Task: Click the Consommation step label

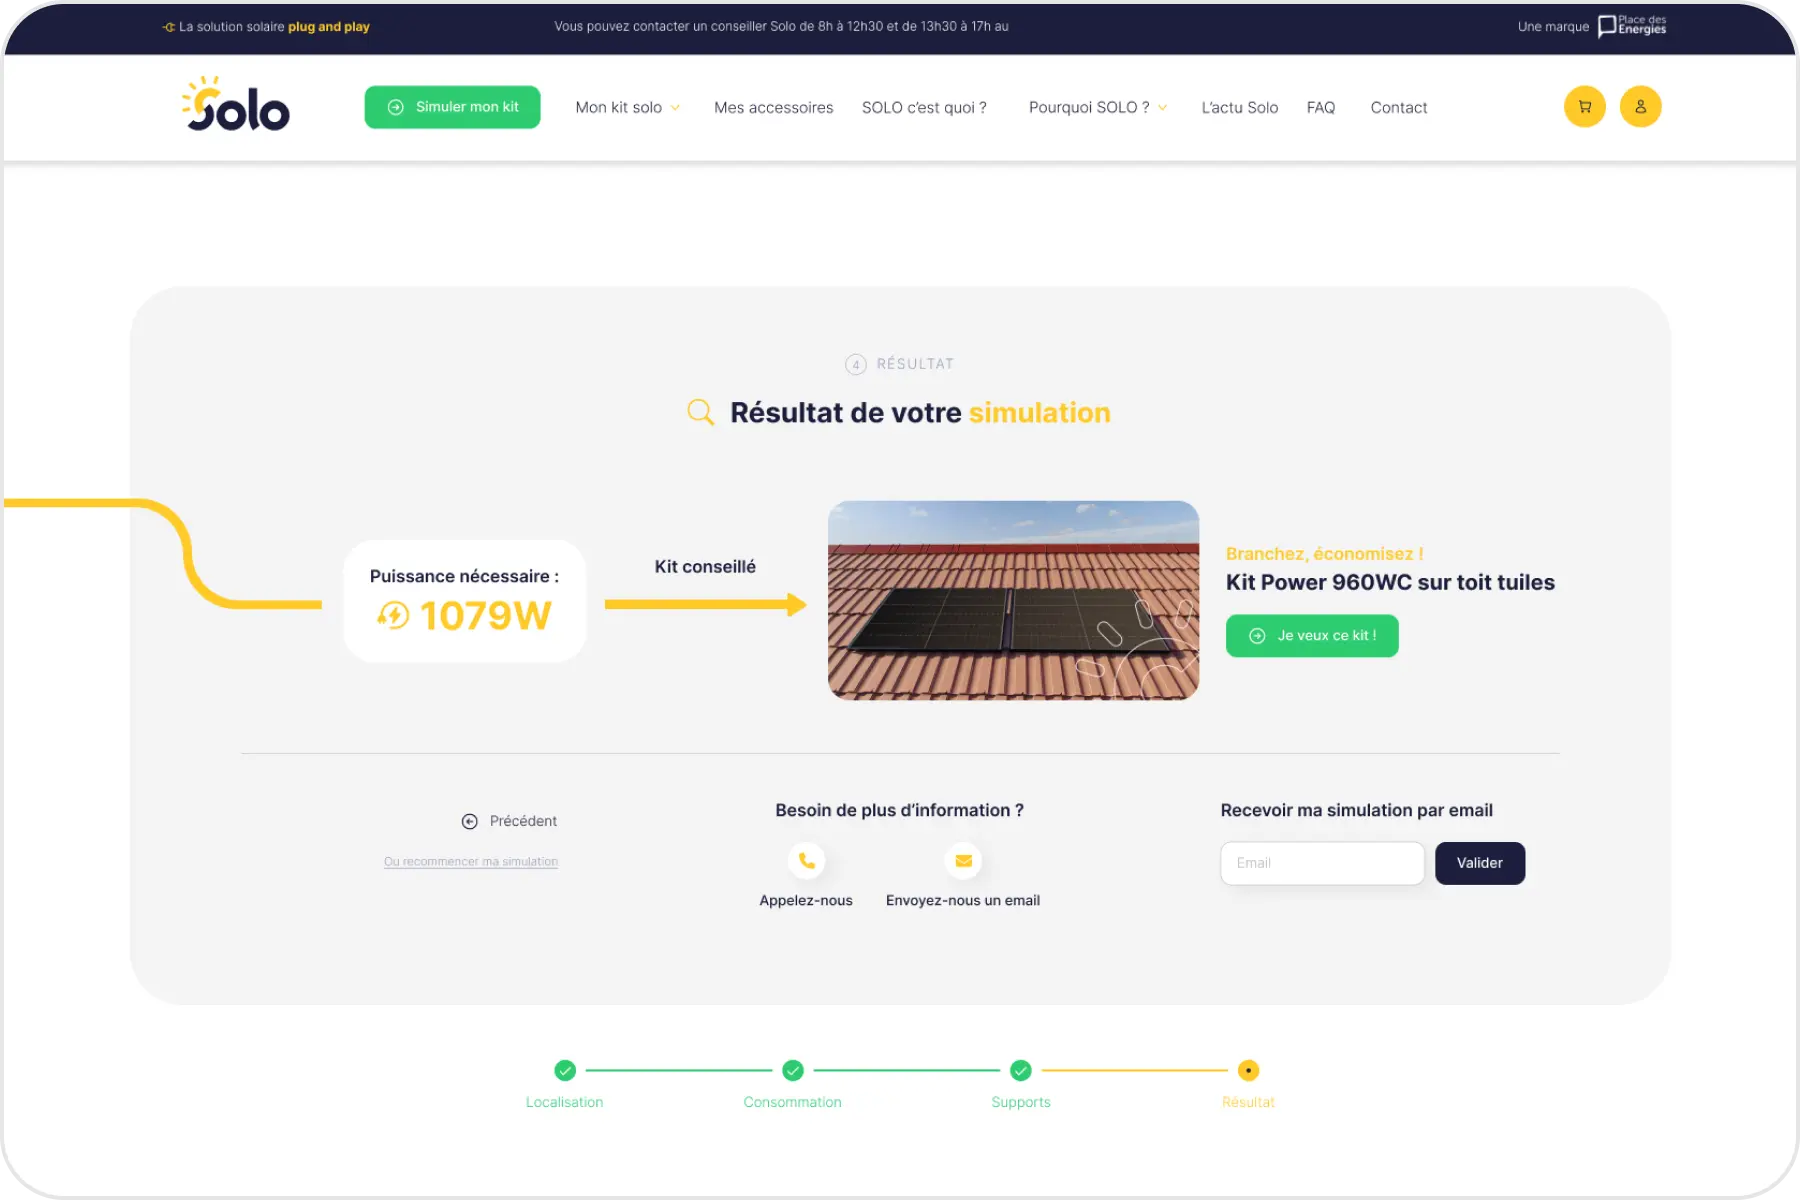Action: click(793, 1102)
